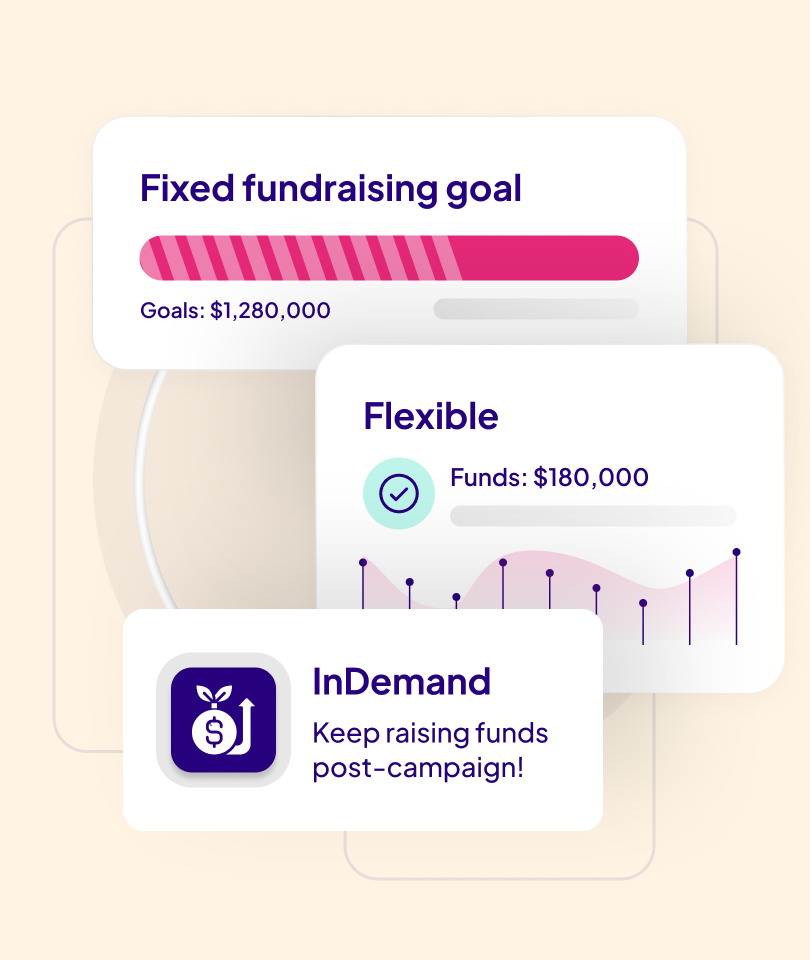This screenshot has width=810, height=960.
Task: Click the Funds: $180,000 text
Action: pyautogui.click(x=549, y=478)
